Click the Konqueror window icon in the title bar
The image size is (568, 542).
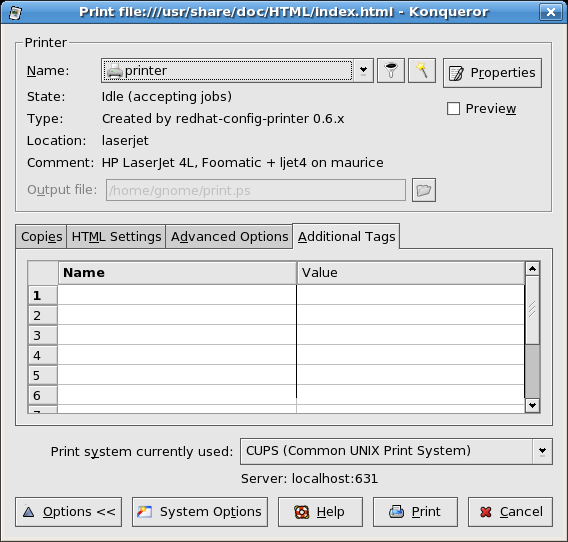click(15, 12)
